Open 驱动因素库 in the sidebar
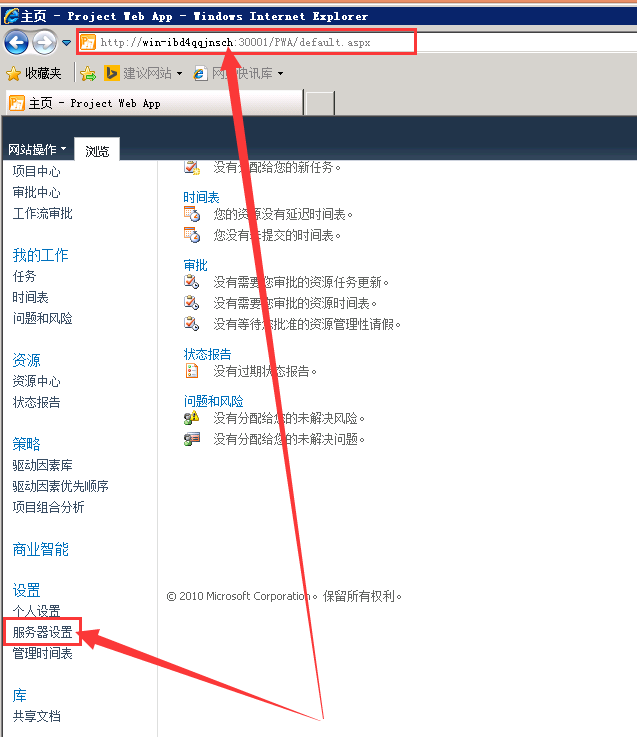Image resolution: width=637 pixels, height=737 pixels. click(42, 465)
